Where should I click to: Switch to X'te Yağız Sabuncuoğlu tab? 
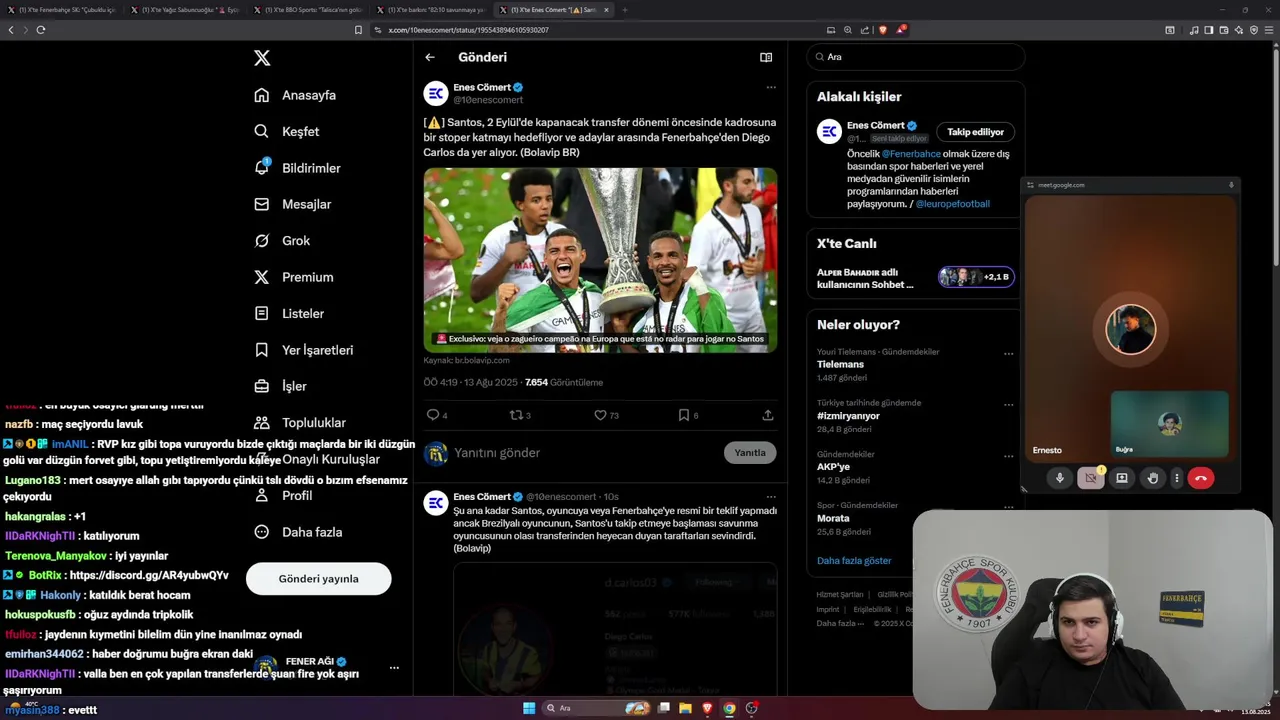tap(185, 10)
